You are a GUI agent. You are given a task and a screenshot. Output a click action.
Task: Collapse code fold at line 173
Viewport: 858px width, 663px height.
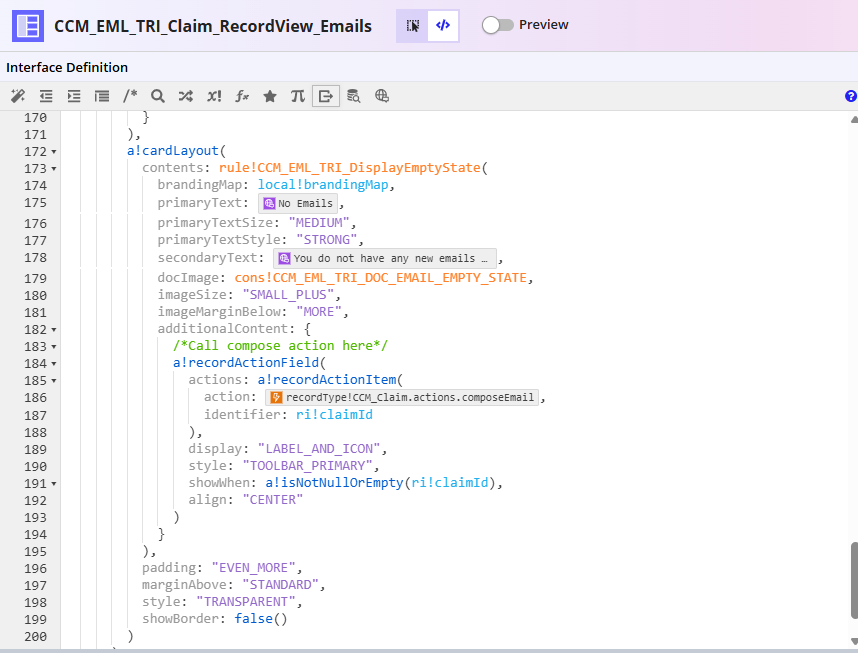54,168
